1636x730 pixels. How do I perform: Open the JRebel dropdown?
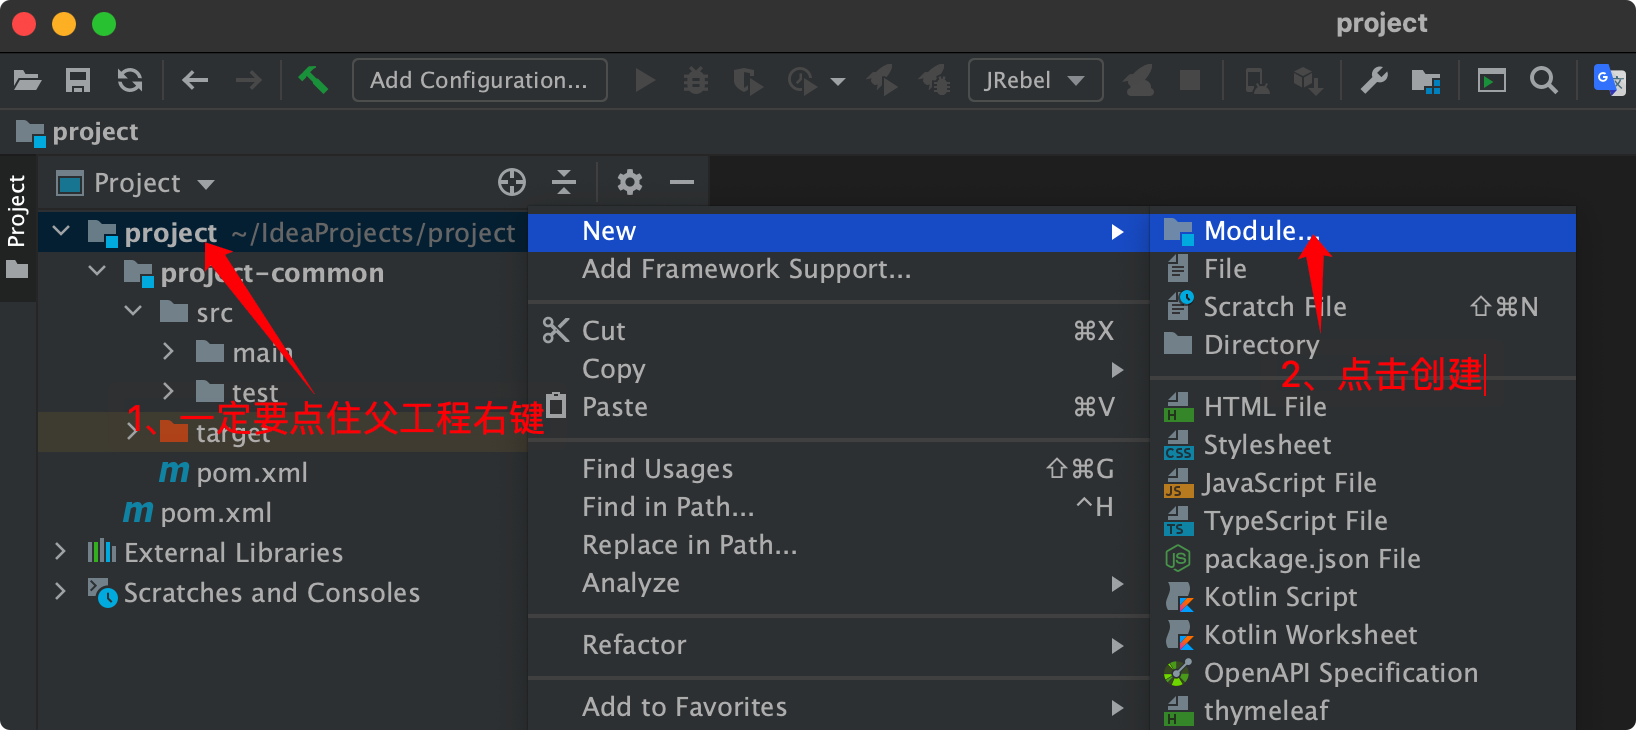(x=1035, y=80)
